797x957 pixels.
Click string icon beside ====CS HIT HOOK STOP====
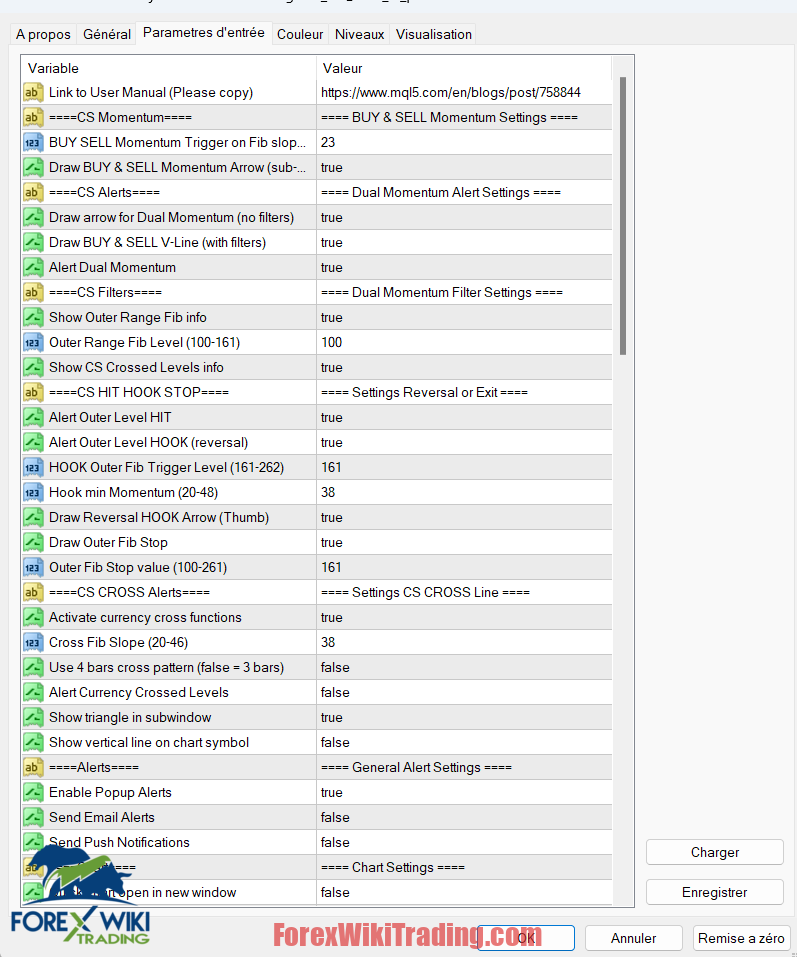click(33, 392)
